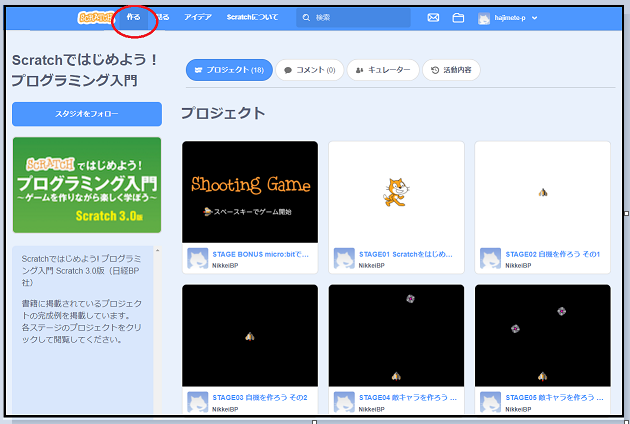
Task: Click the NikkeiBP author under STAGE02
Action: click(x=518, y=266)
